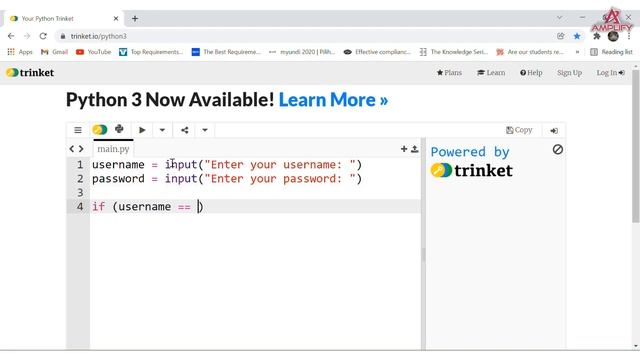Click the sign-in arrow icon beside Copy

[554, 131]
